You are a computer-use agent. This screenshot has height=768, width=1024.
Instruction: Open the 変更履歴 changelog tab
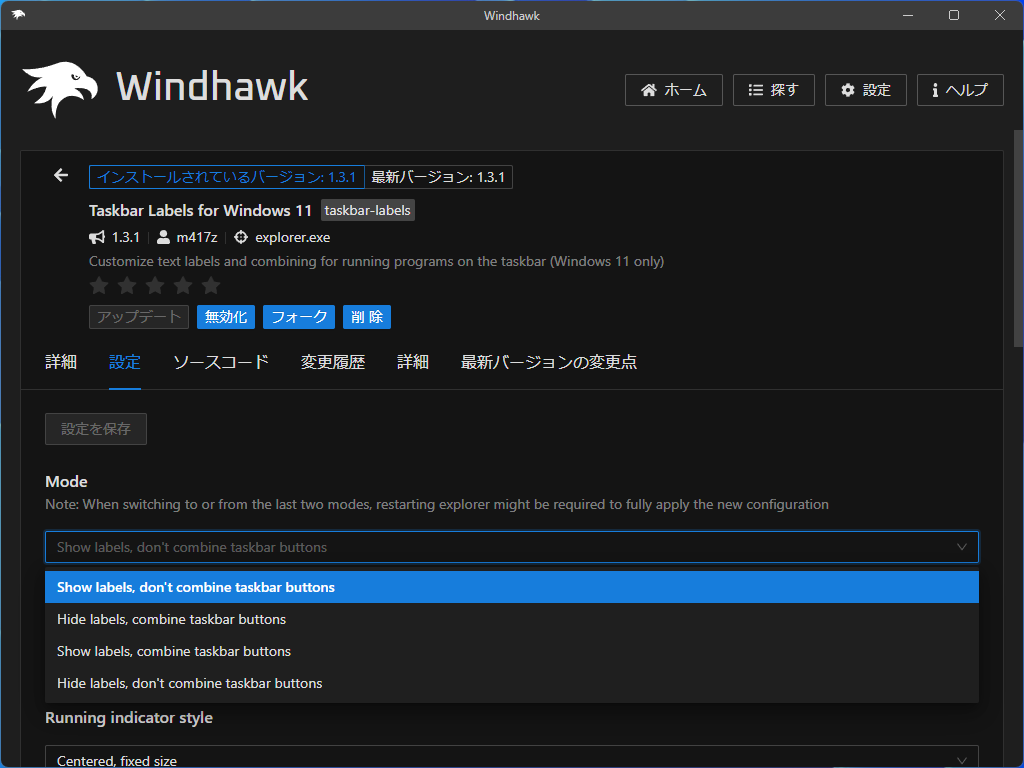click(333, 362)
